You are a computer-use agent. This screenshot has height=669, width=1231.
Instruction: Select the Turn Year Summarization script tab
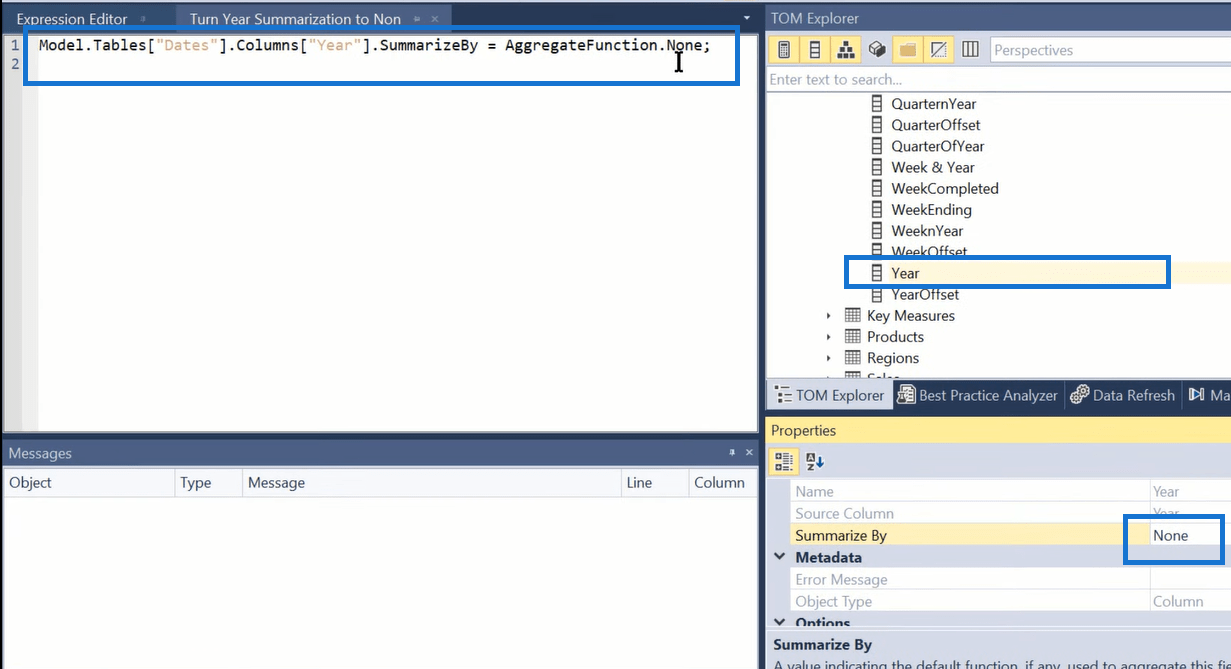pos(295,19)
